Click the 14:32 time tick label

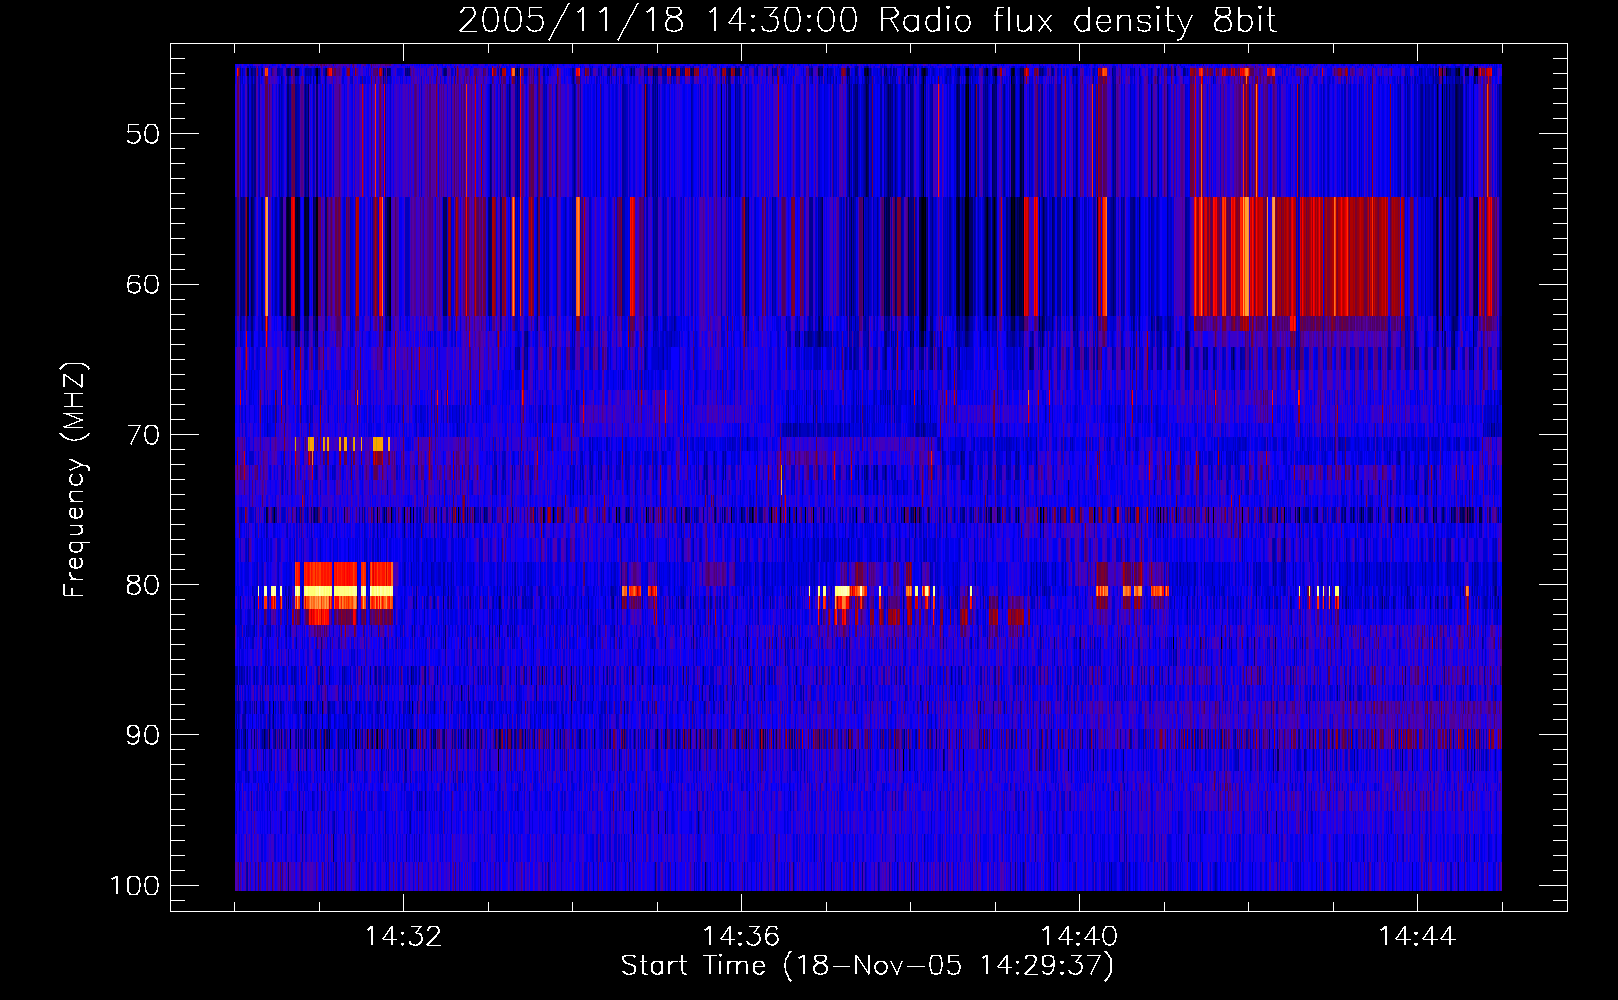(x=403, y=937)
